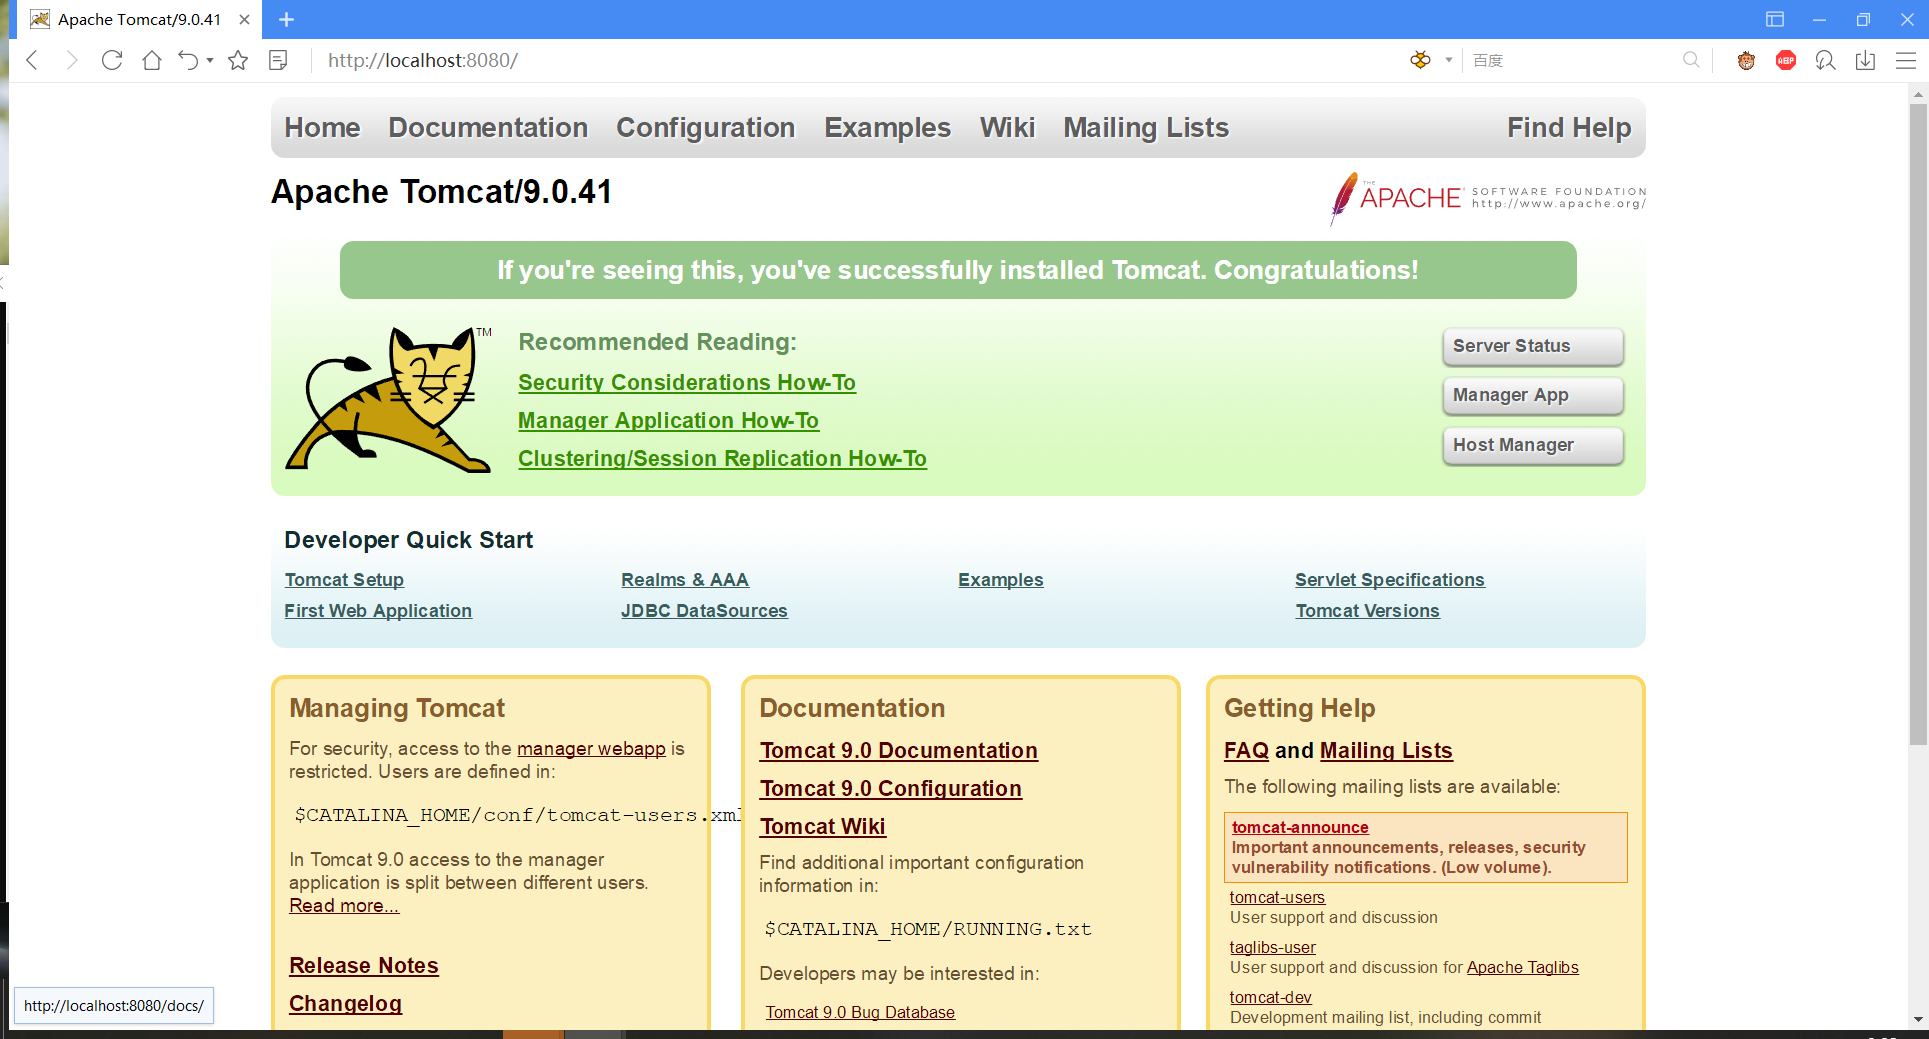Open the Tomcat Versions link
The height and width of the screenshot is (1039, 1929).
[x=1368, y=611]
